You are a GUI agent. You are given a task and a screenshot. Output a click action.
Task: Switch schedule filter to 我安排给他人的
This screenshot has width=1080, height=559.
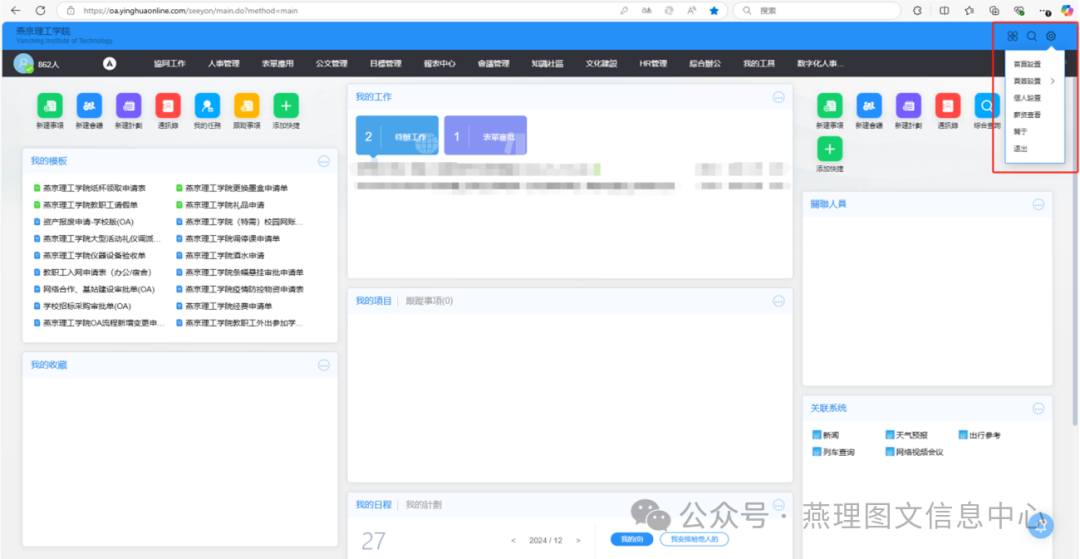click(693, 539)
